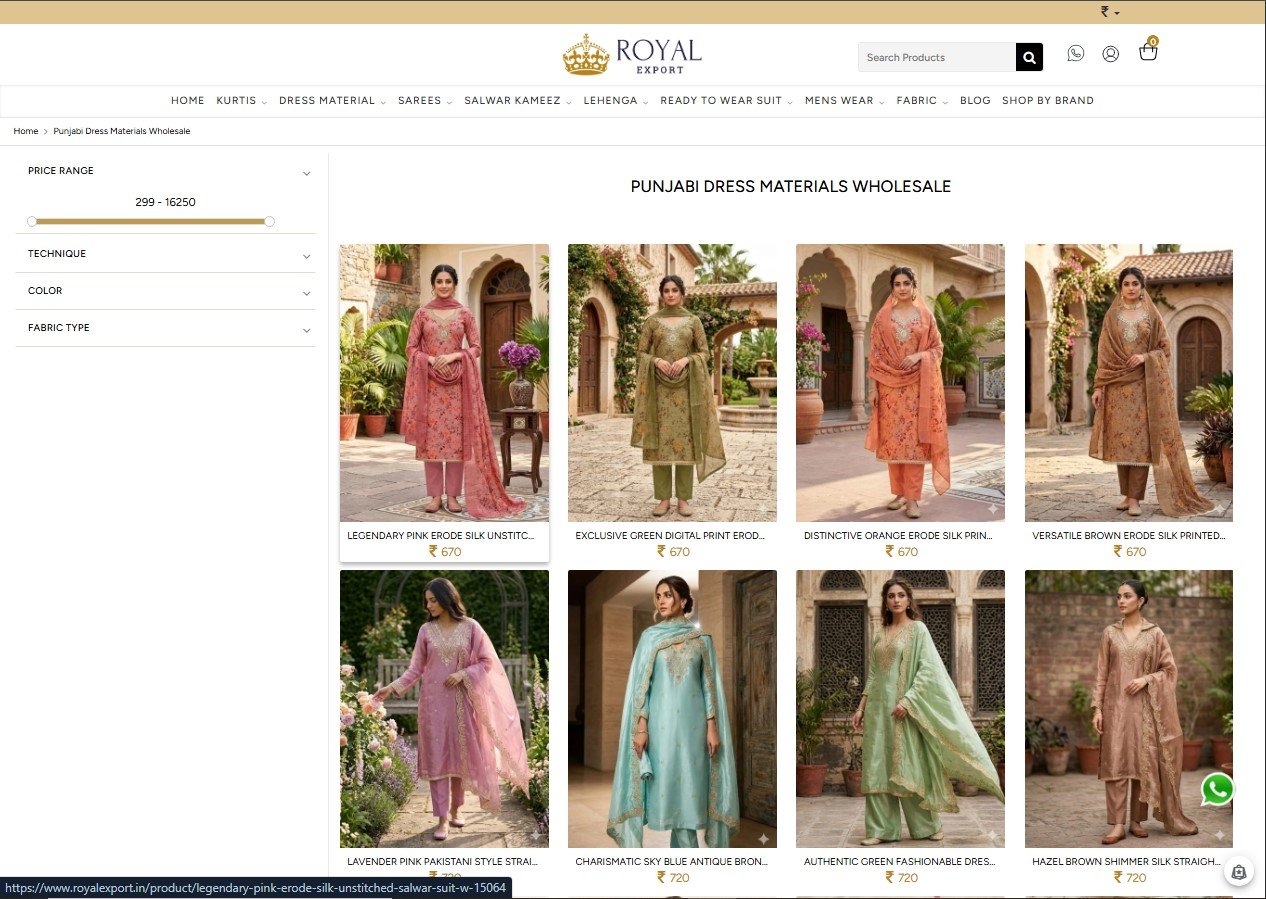The height and width of the screenshot is (899, 1266).
Task: Open the Fabric menu
Action: [x=922, y=101]
